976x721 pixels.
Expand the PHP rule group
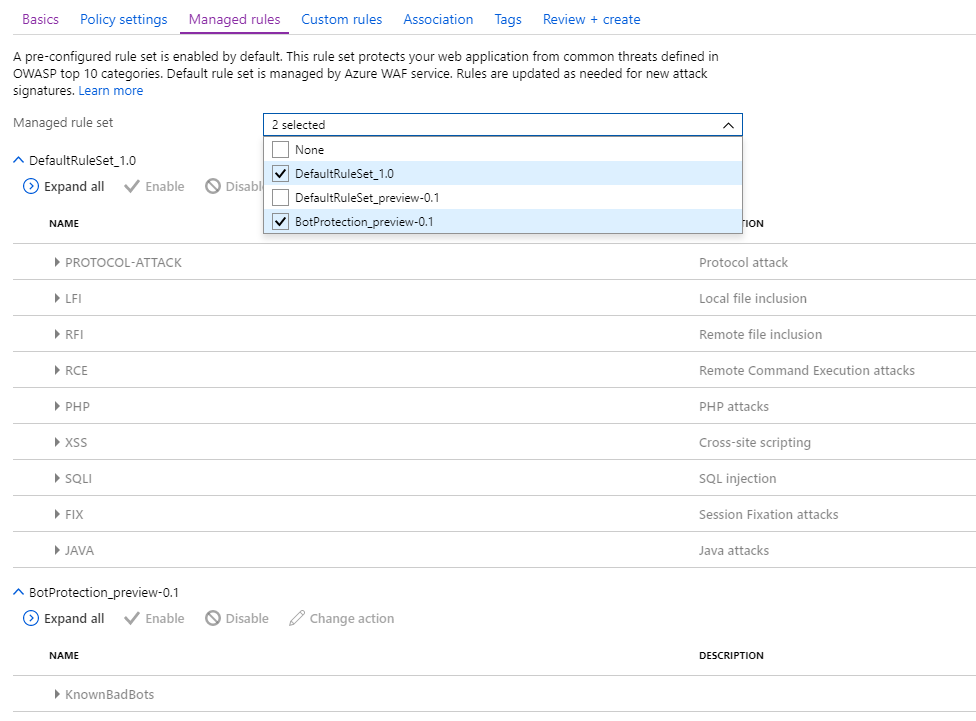tap(57, 407)
